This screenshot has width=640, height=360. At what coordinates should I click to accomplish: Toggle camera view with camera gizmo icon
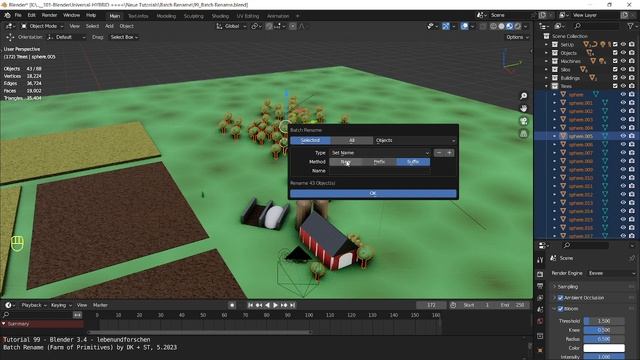pos(523,121)
